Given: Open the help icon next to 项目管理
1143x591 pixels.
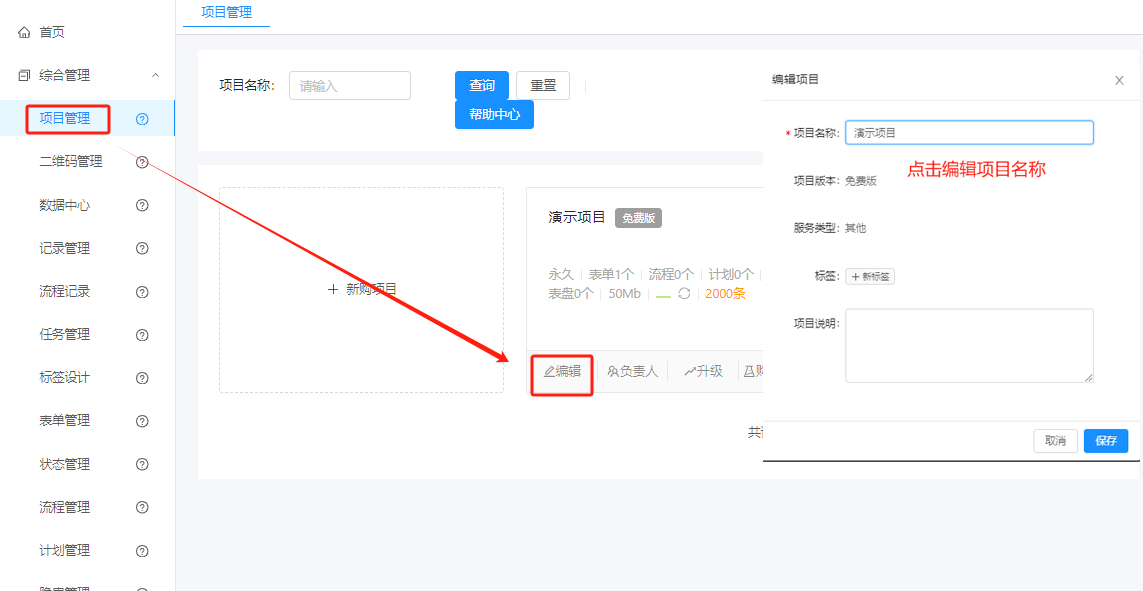Looking at the screenshot, I should [142, 118].
